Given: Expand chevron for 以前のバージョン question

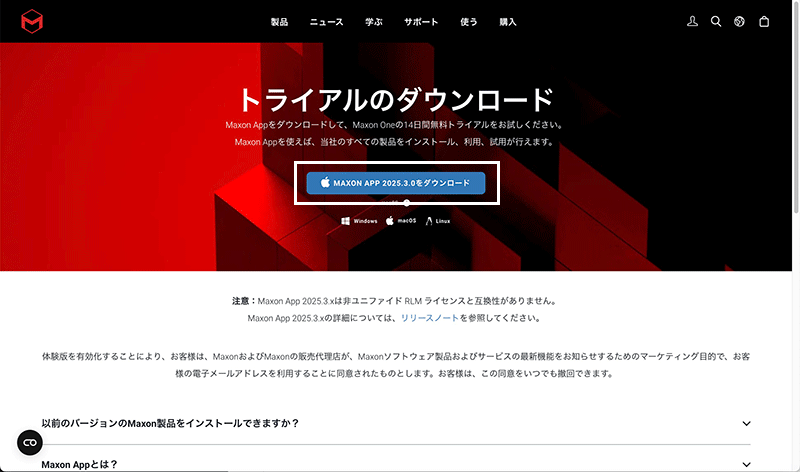Looking at the screenshot, I should [x=746, y=423].
